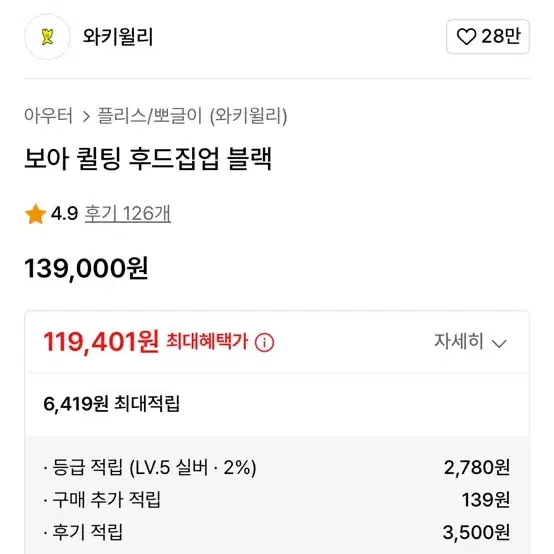Open the 최대혜택가 info circle icon
Image resolution: width=554 pixels, height=554 pixels.
point(264,342)
